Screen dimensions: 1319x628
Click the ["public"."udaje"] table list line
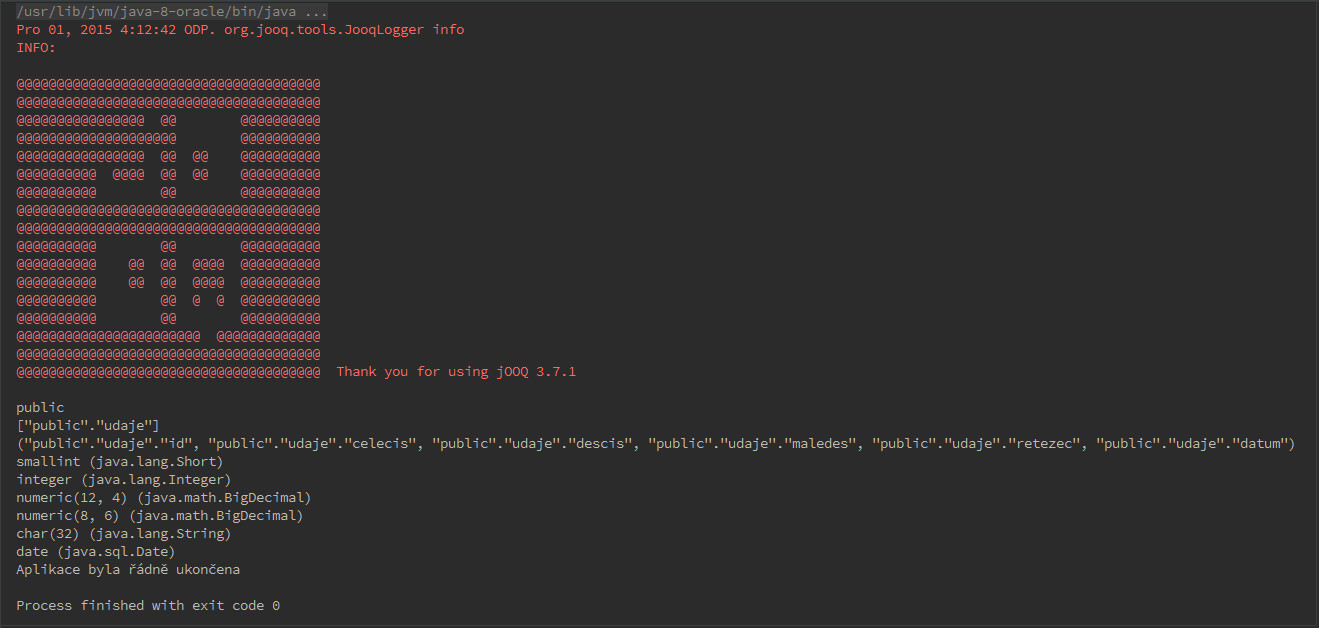point(88,426)
